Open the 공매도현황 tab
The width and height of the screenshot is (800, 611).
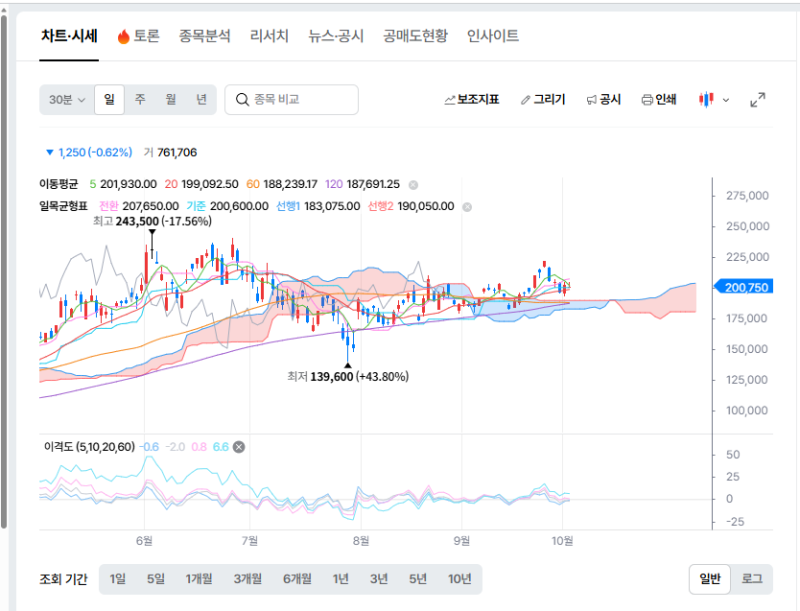(415, 36)
